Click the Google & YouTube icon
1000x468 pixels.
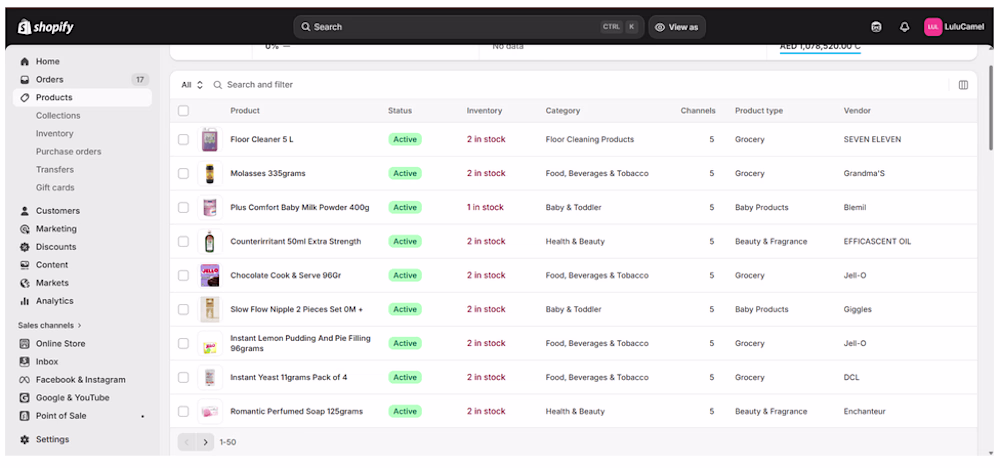[x=25, y=398]
